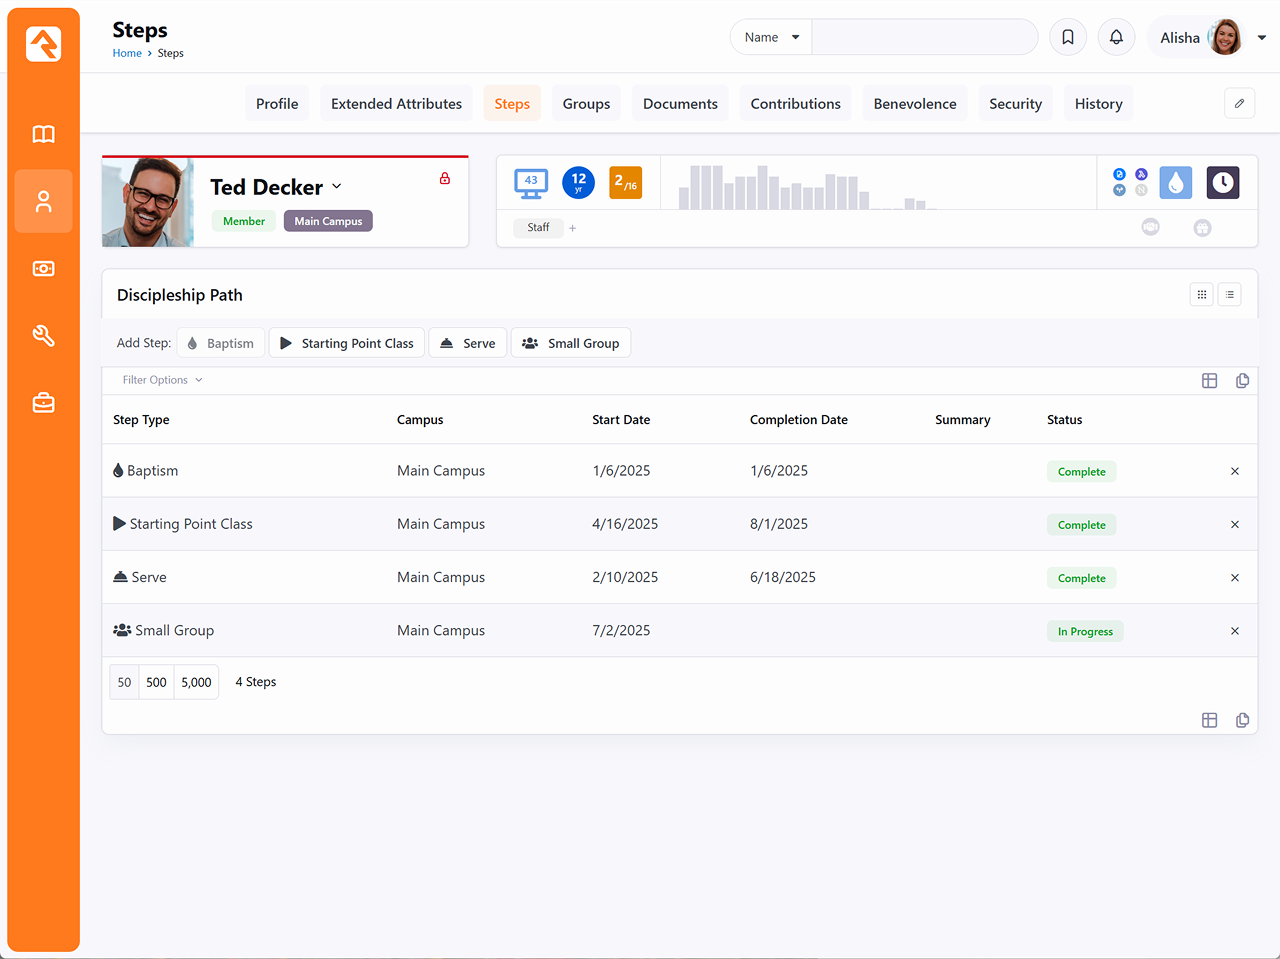Click the blue water drop baptism badge
Screen dimensions: 1280x959
[1175, 183]
